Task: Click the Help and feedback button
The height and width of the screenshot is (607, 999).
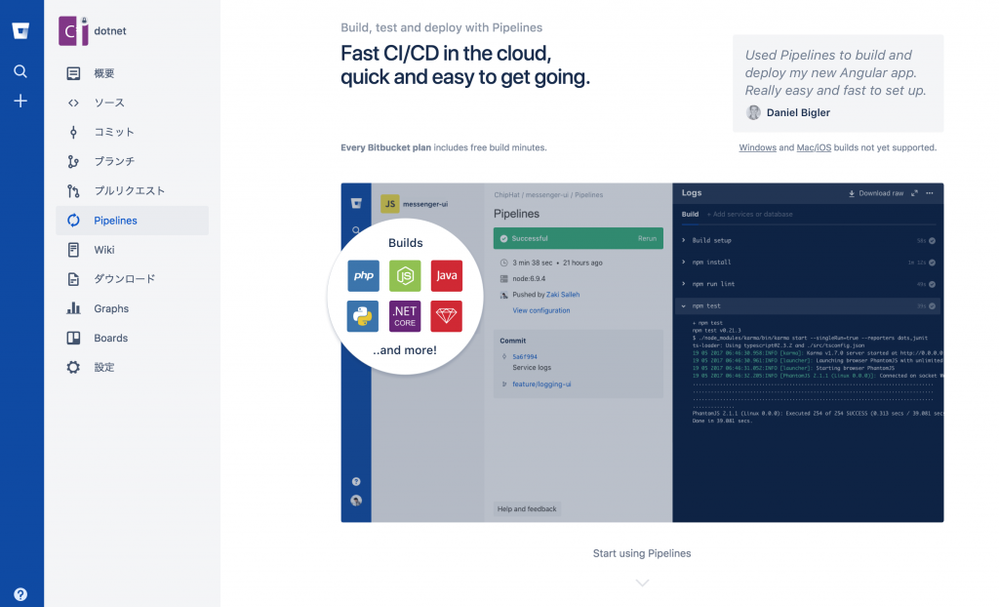Action: tap(526, 509)
